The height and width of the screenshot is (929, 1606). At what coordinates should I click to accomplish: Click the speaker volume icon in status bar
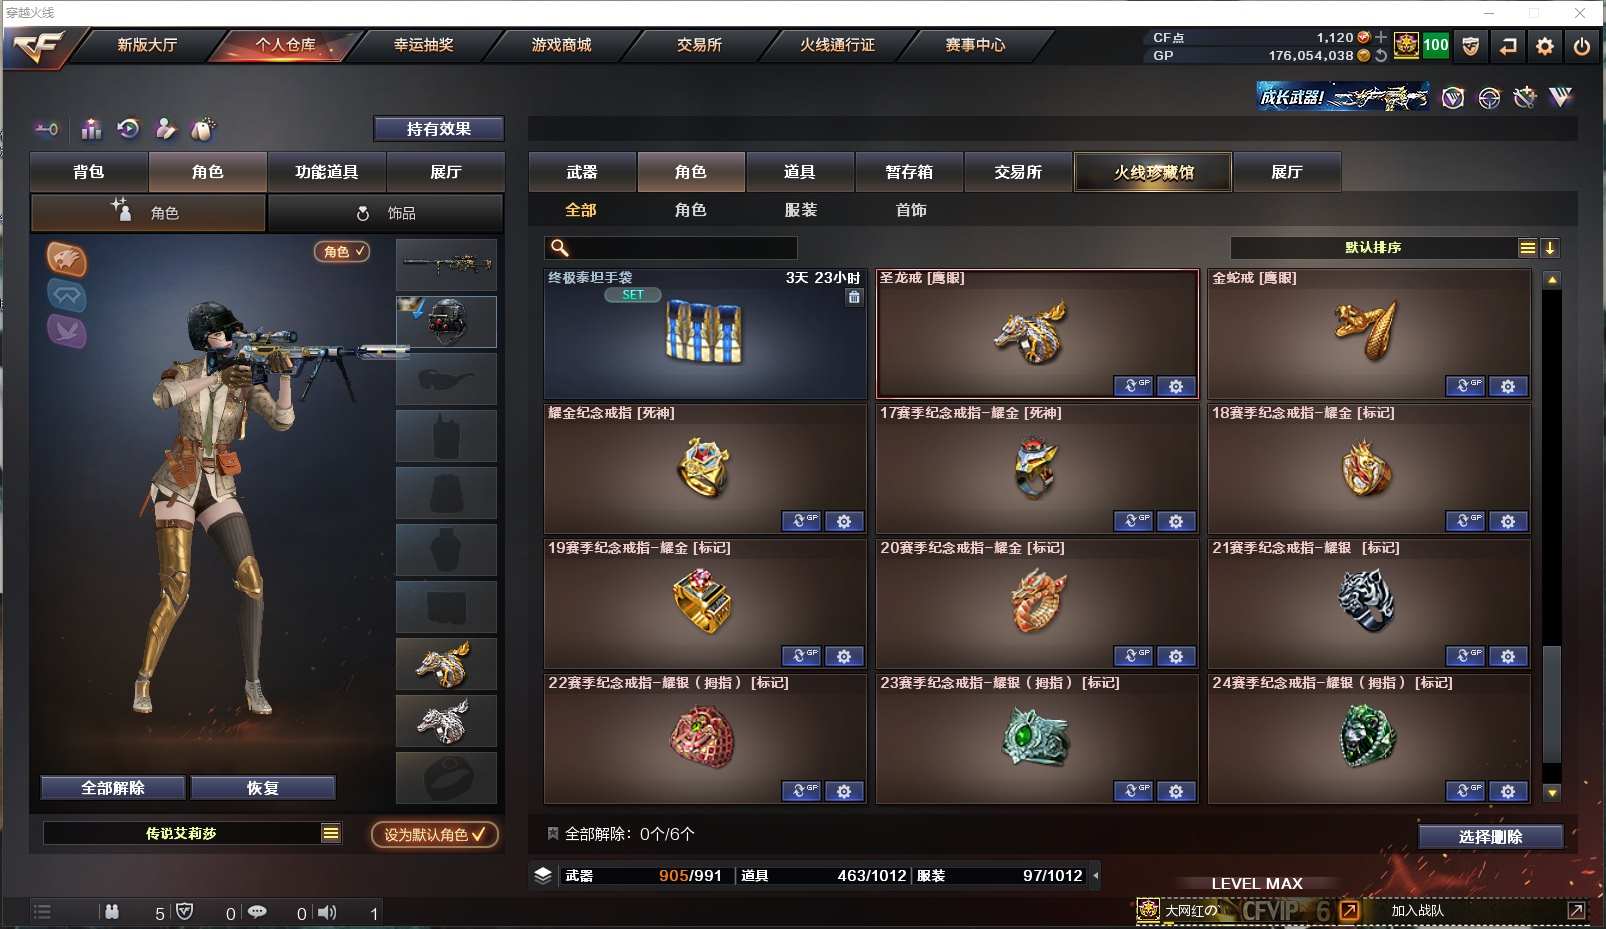(x=327, y=912)
